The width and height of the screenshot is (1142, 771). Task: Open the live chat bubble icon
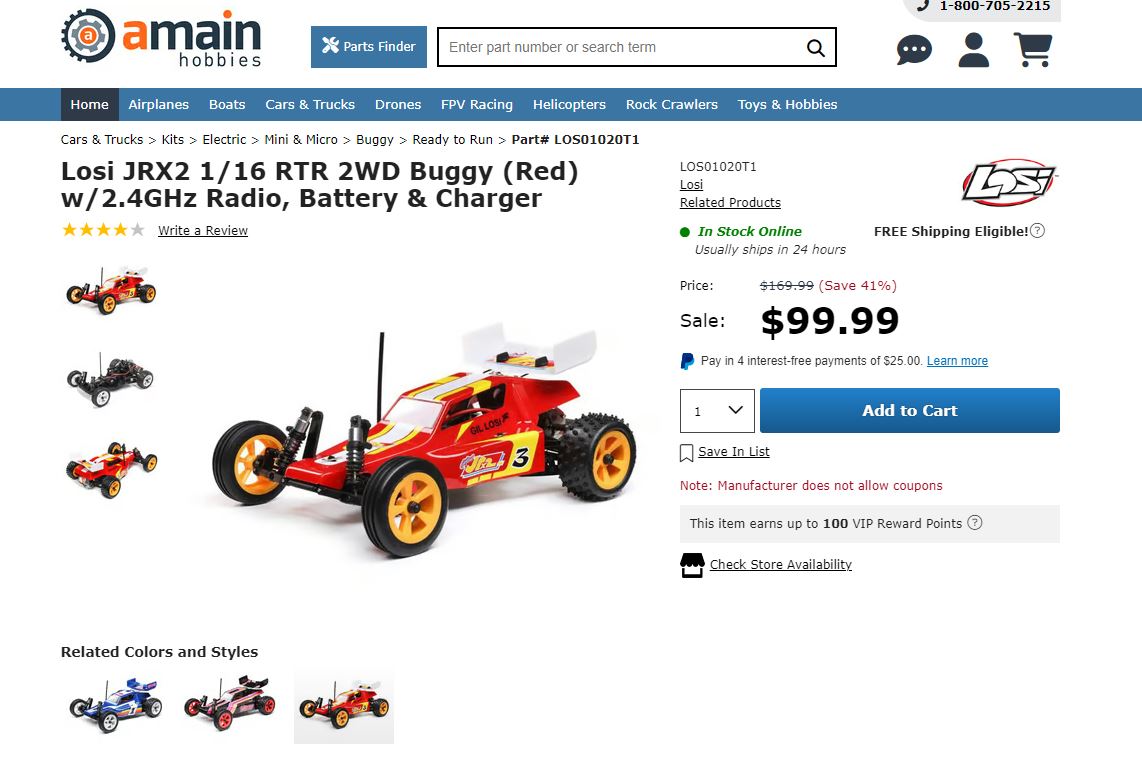pyautogui.click(x=914, y=50)
